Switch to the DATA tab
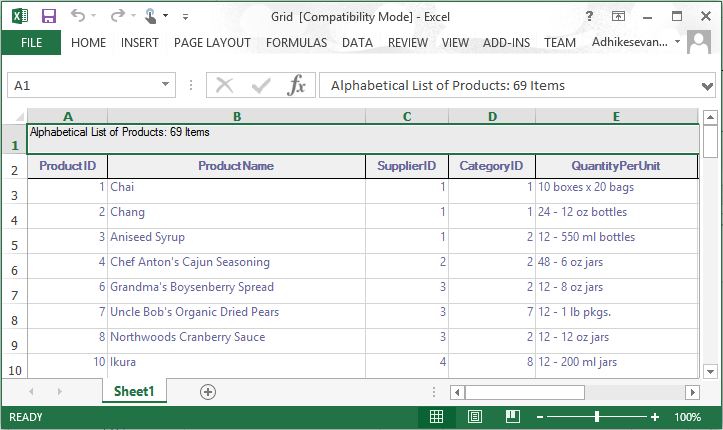This screenshot has height=430, width=723. tap(357, 42)
